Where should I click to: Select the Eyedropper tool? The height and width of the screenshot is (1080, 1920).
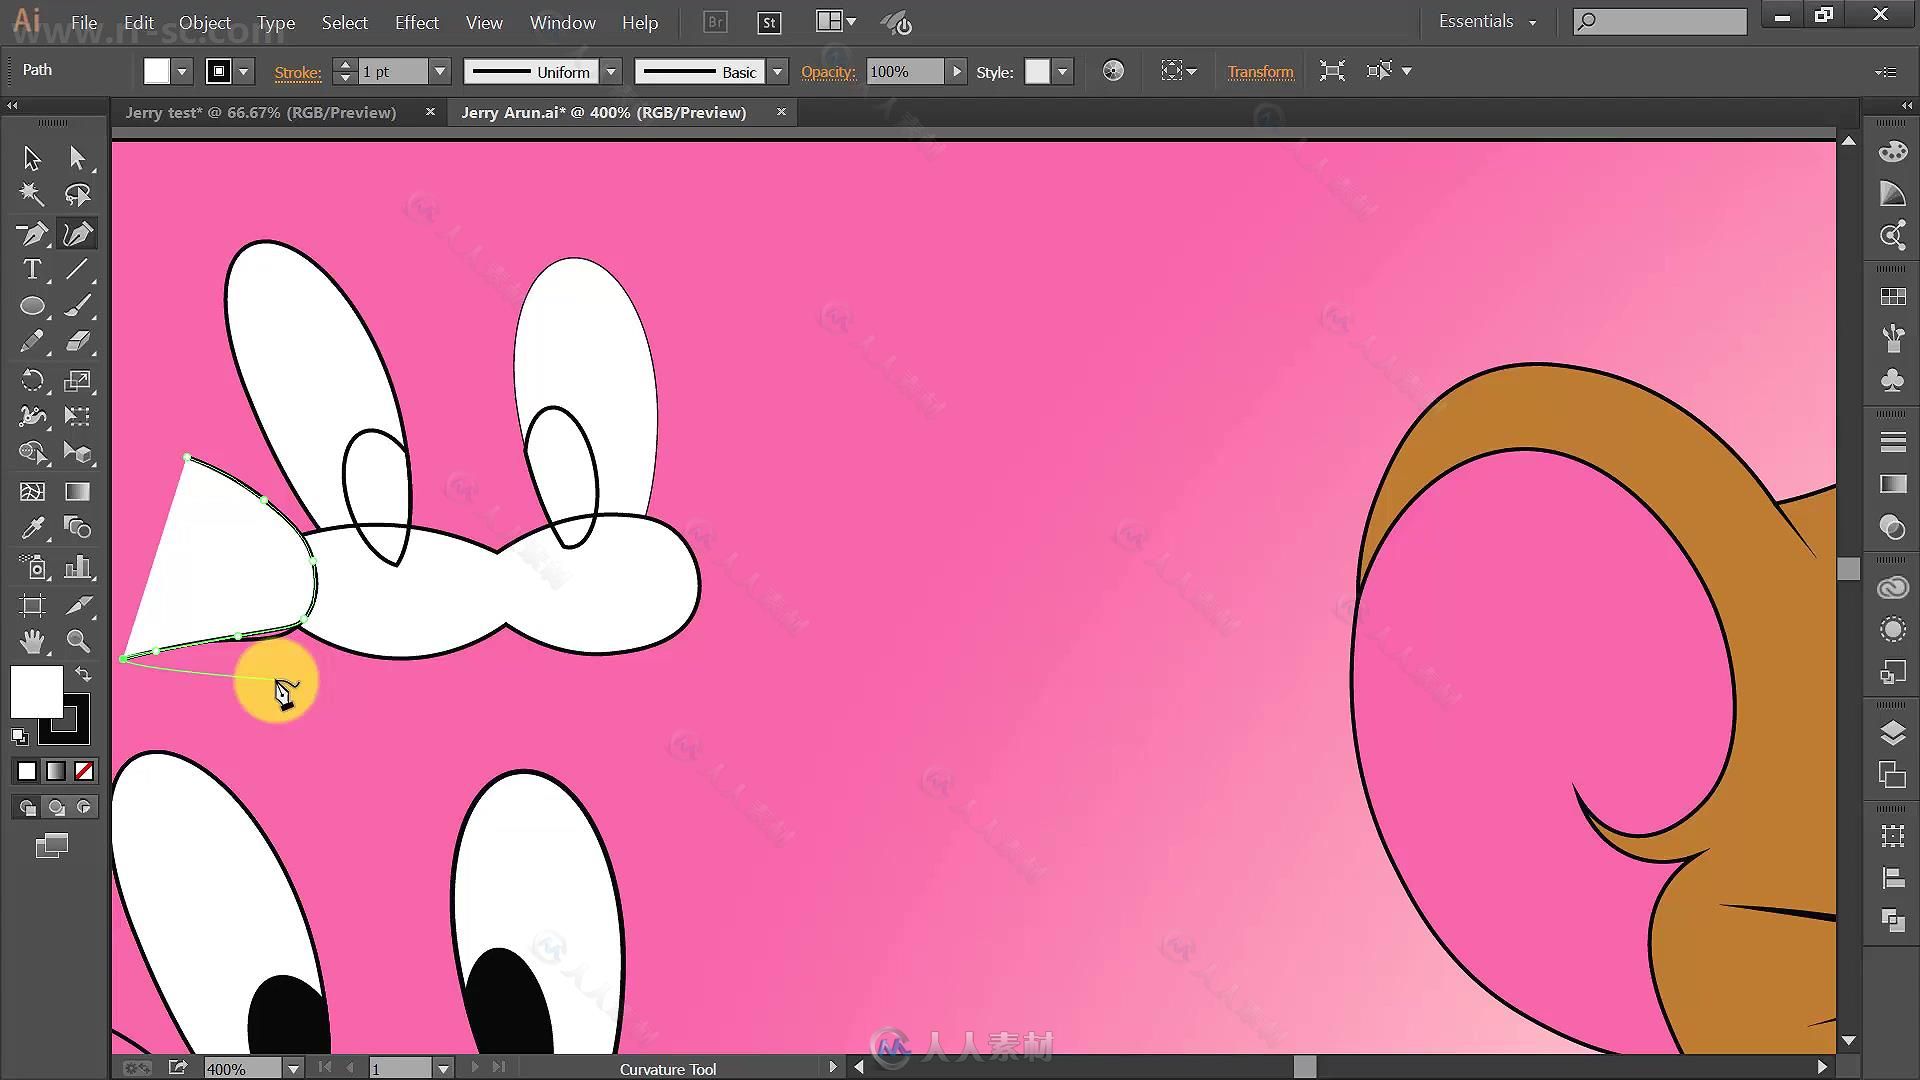click(x=31, y=528)
